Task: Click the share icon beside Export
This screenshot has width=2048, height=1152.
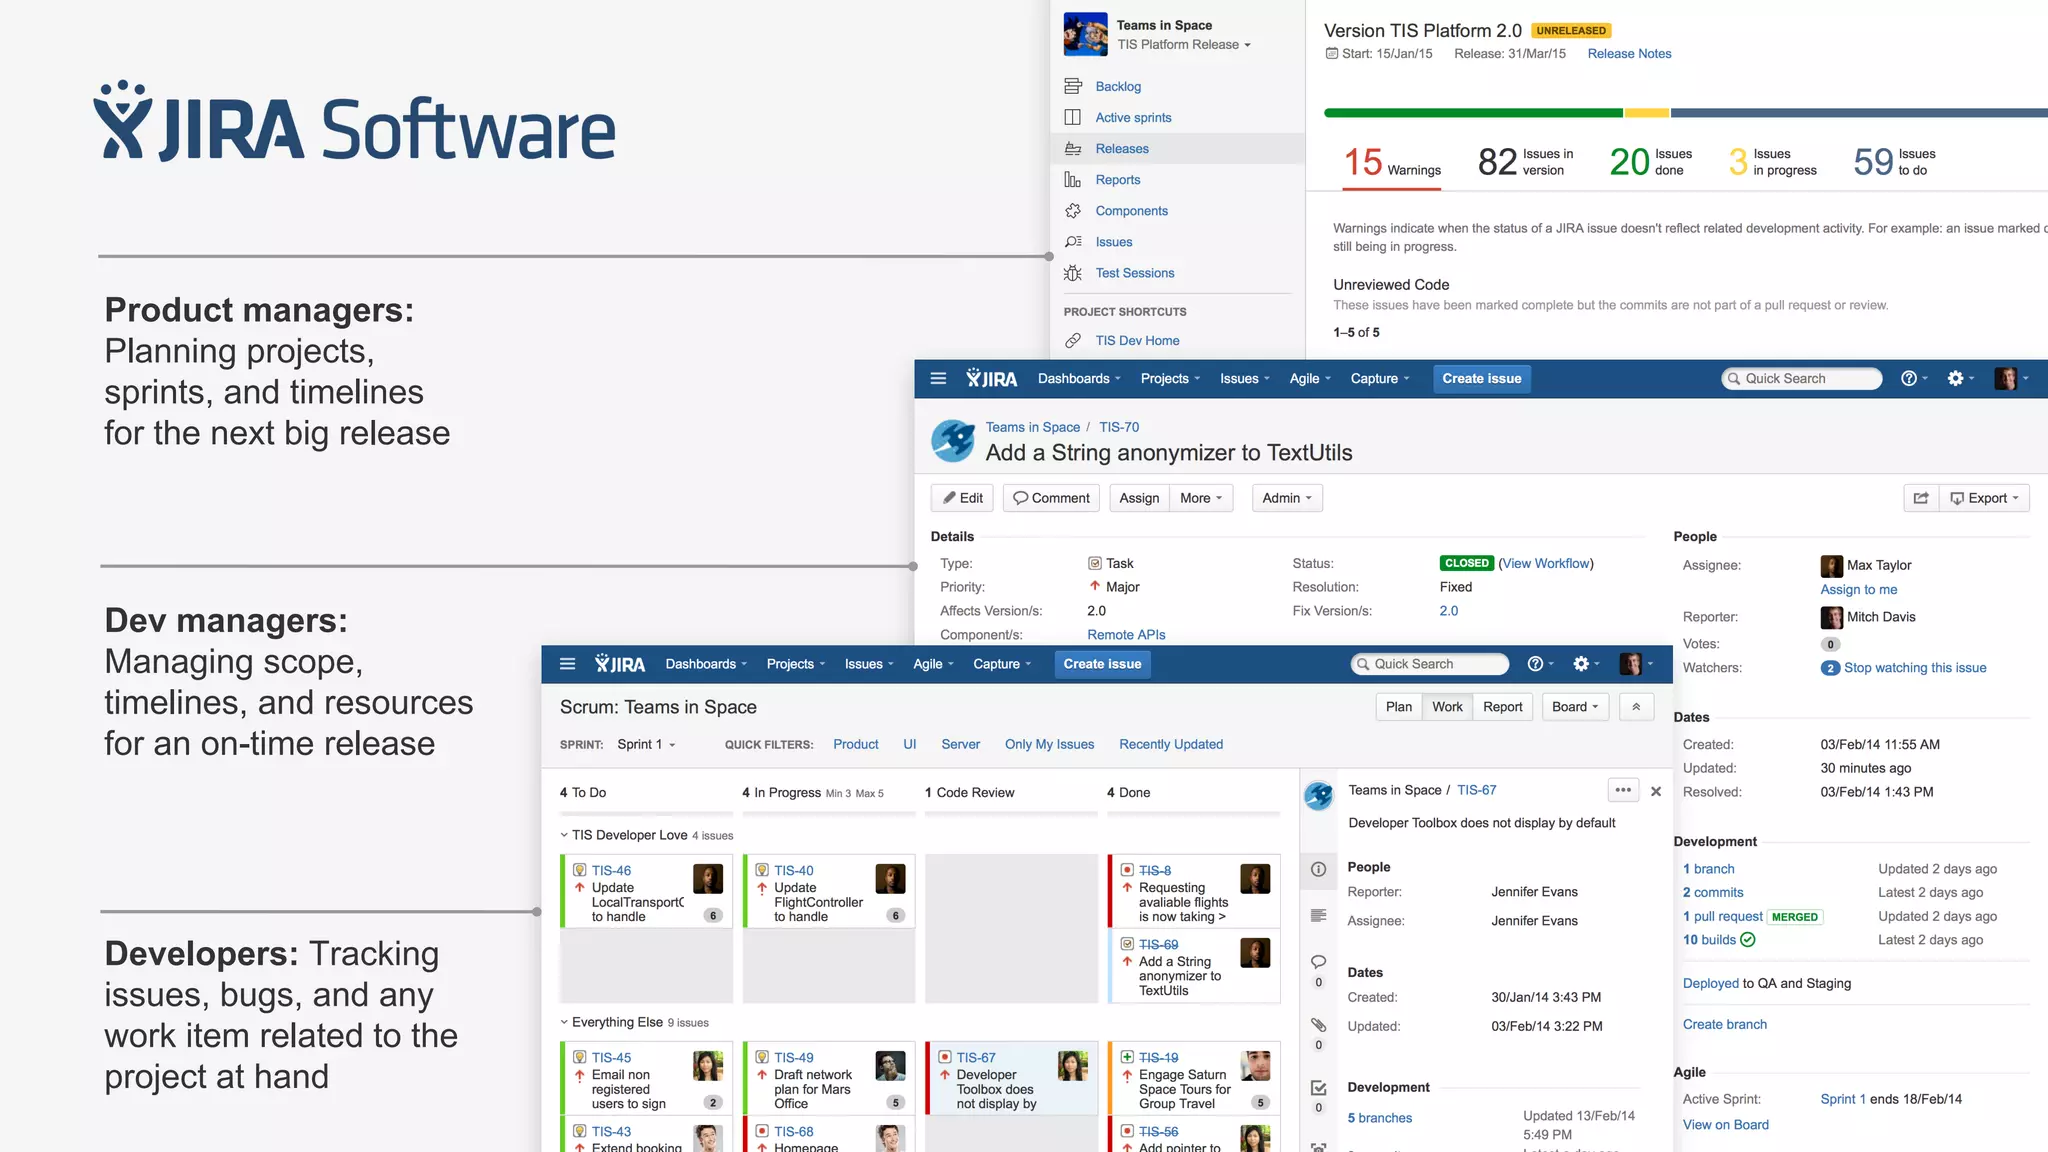Action: (1921, 498)
